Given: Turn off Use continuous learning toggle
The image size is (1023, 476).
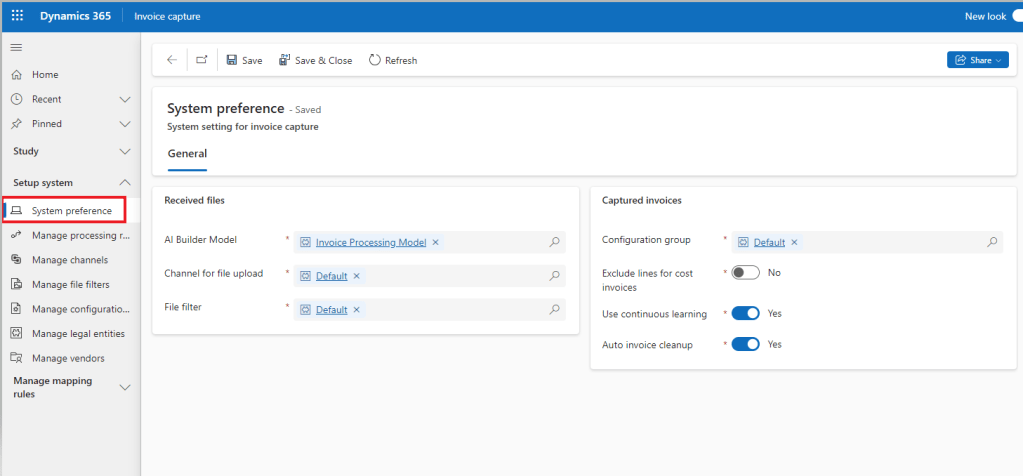Looking at the screenshot, I should click(x=745, y=314).
